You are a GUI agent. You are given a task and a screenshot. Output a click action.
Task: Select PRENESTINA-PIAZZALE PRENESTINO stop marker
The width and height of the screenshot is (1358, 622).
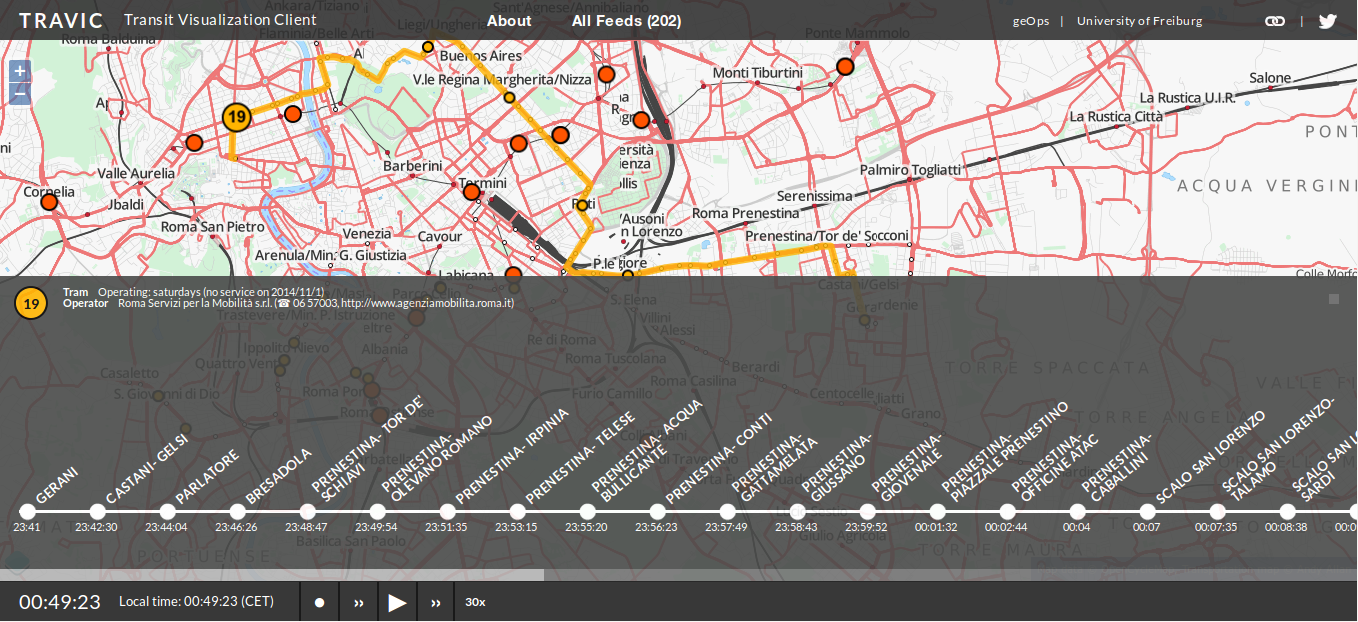937,511
